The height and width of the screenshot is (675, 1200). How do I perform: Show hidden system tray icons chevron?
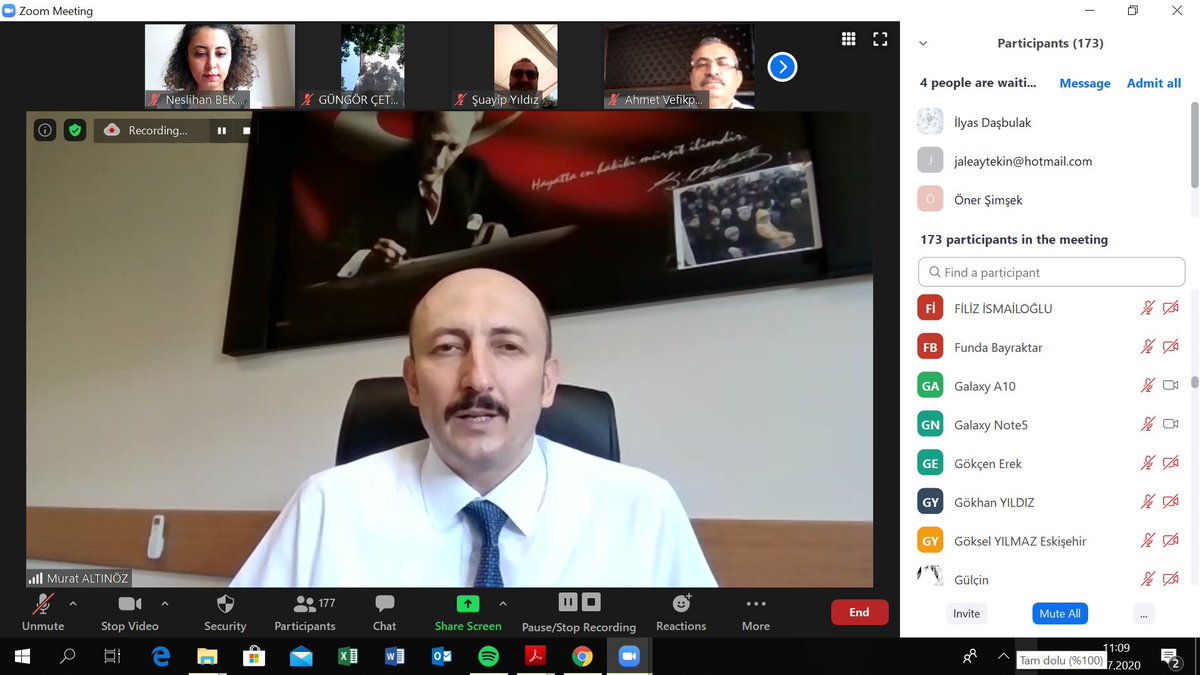tap(1003, 657)
